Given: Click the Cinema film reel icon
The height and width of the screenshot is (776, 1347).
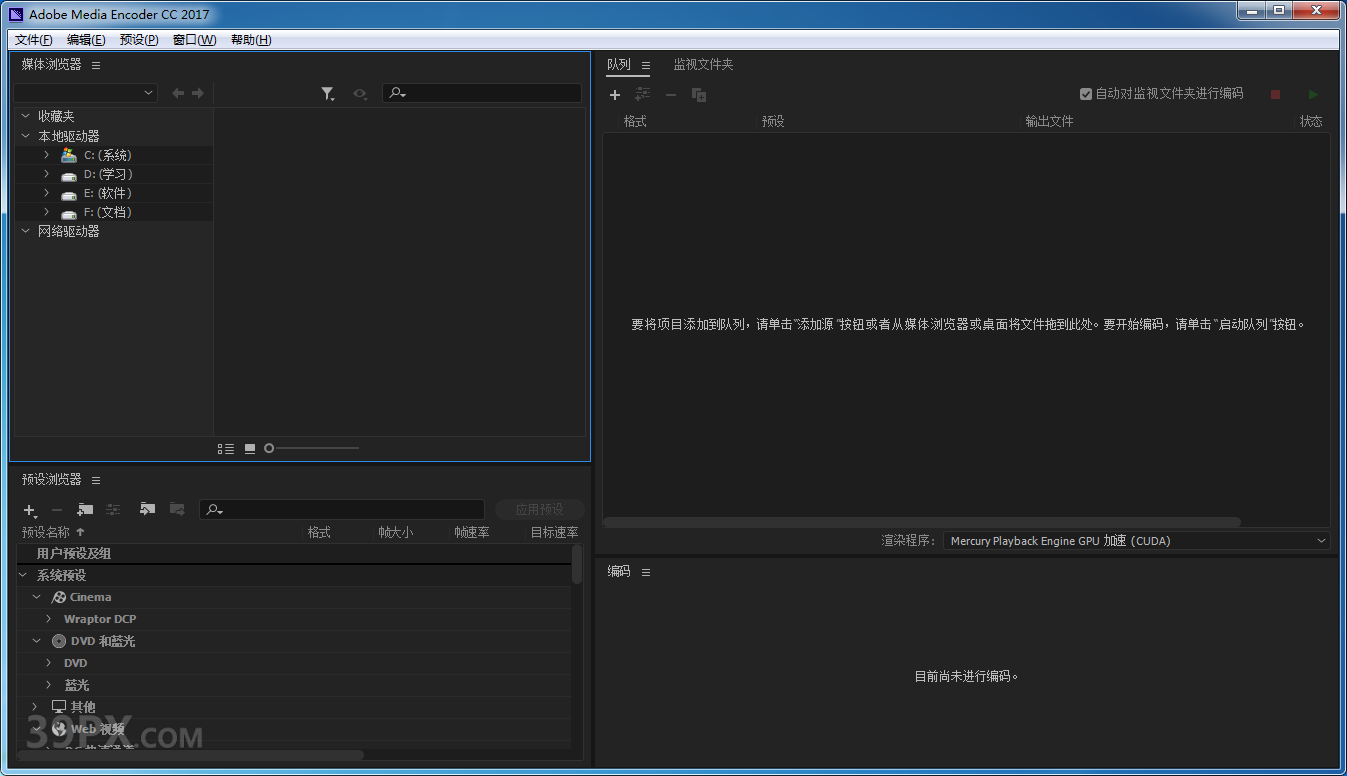Looking at the screenshot, I should [x=59, y=597].
